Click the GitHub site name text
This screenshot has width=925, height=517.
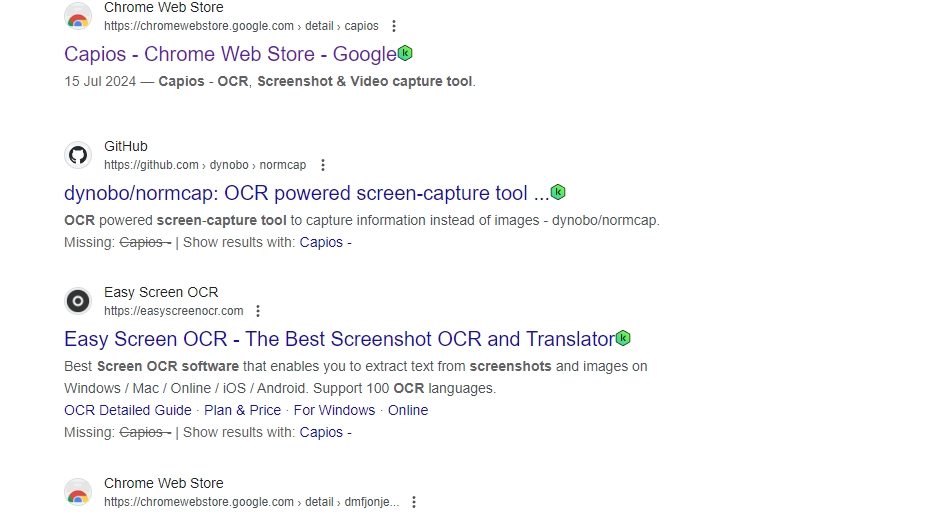[x=126, y=146]
